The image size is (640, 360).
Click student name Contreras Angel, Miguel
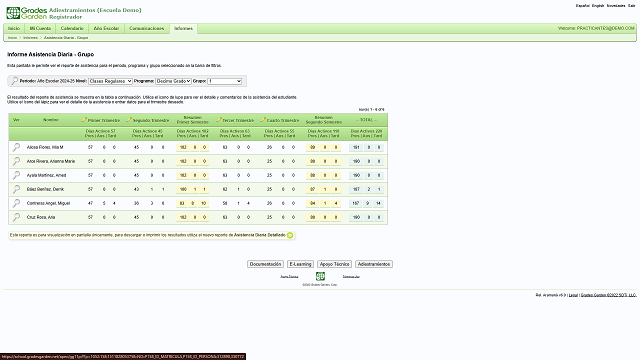click(48, 203)
